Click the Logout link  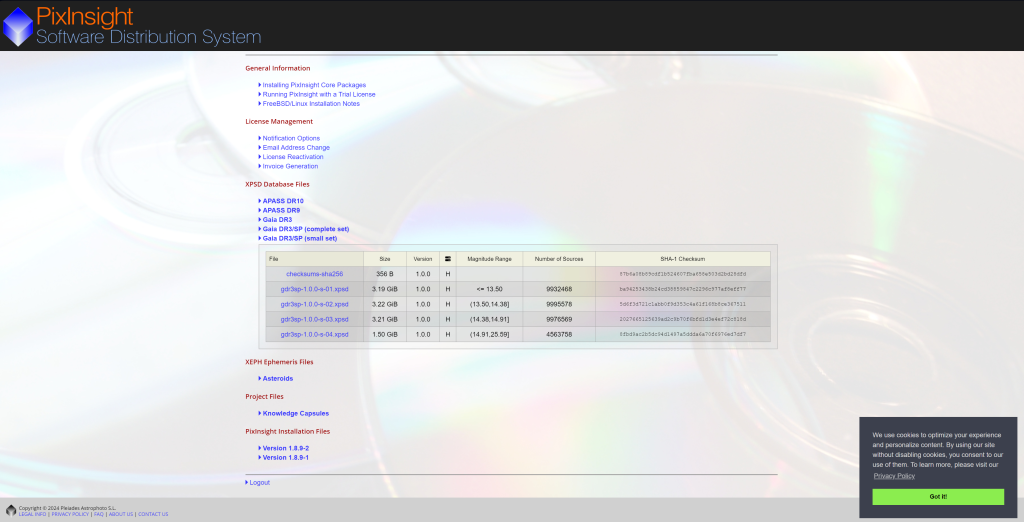coord(259,482)
